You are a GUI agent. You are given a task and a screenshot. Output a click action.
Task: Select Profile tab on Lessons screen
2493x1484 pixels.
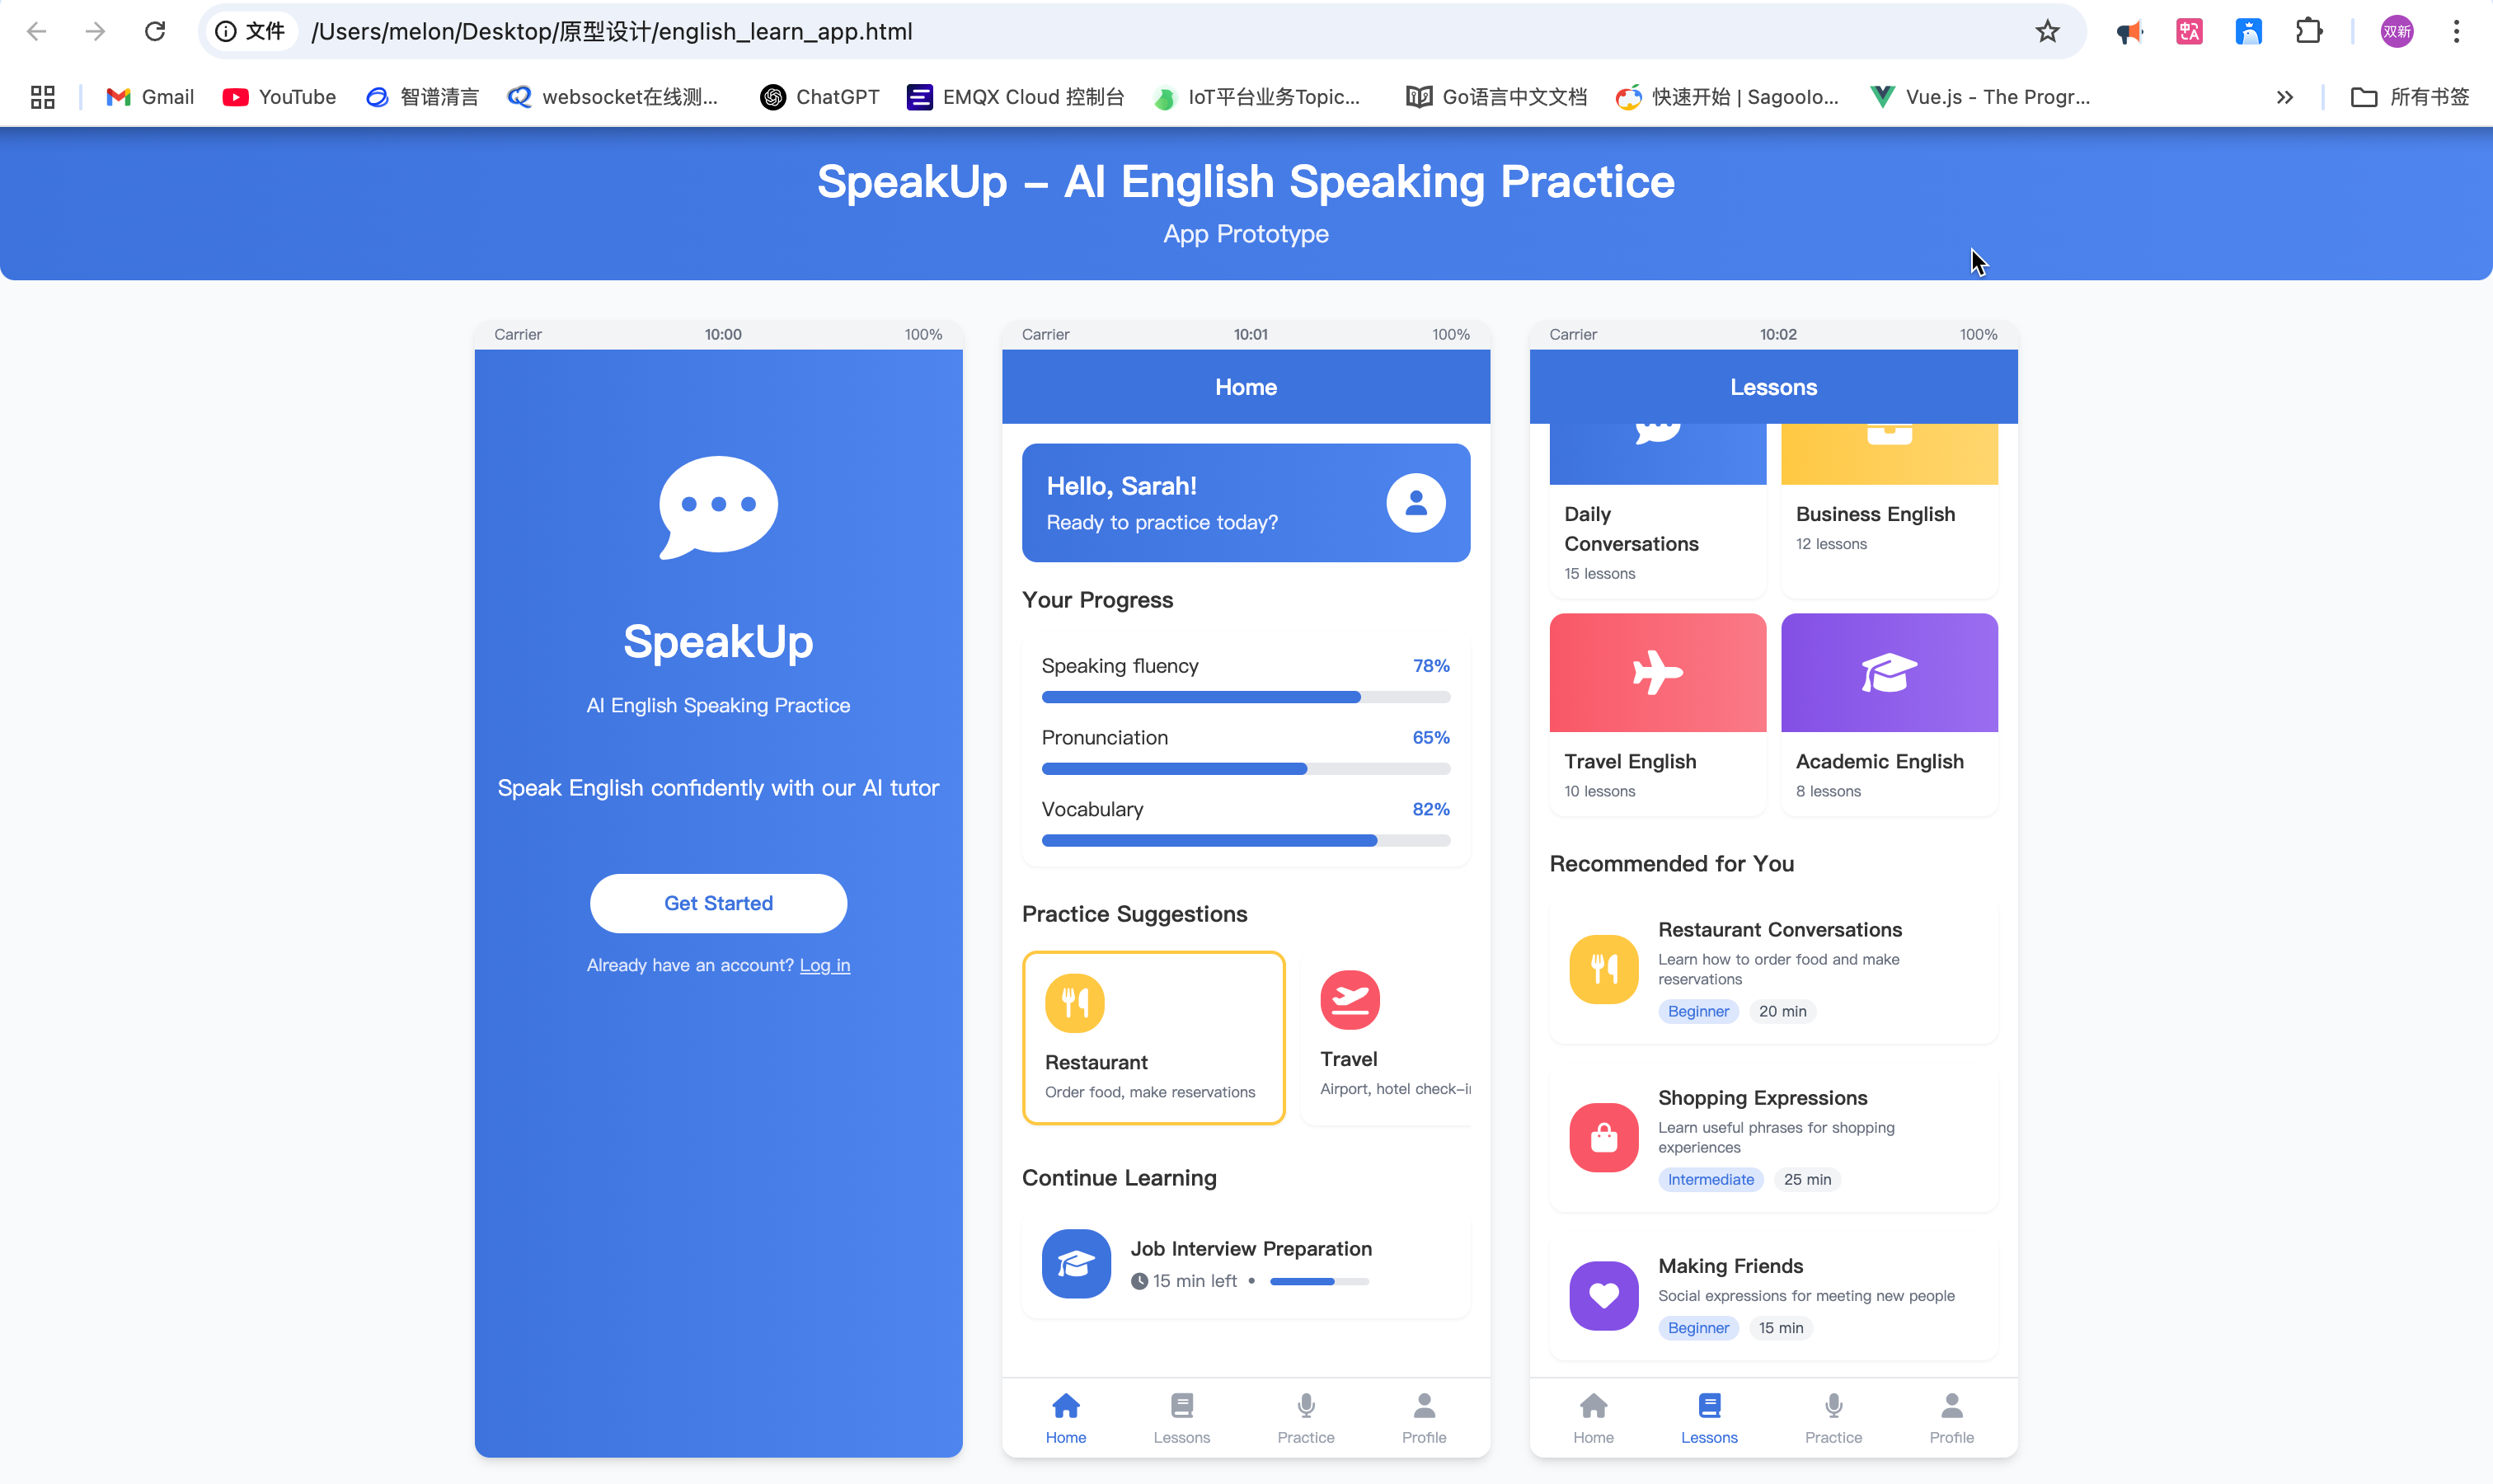pyautogui.click(x=1950, y=1417)
